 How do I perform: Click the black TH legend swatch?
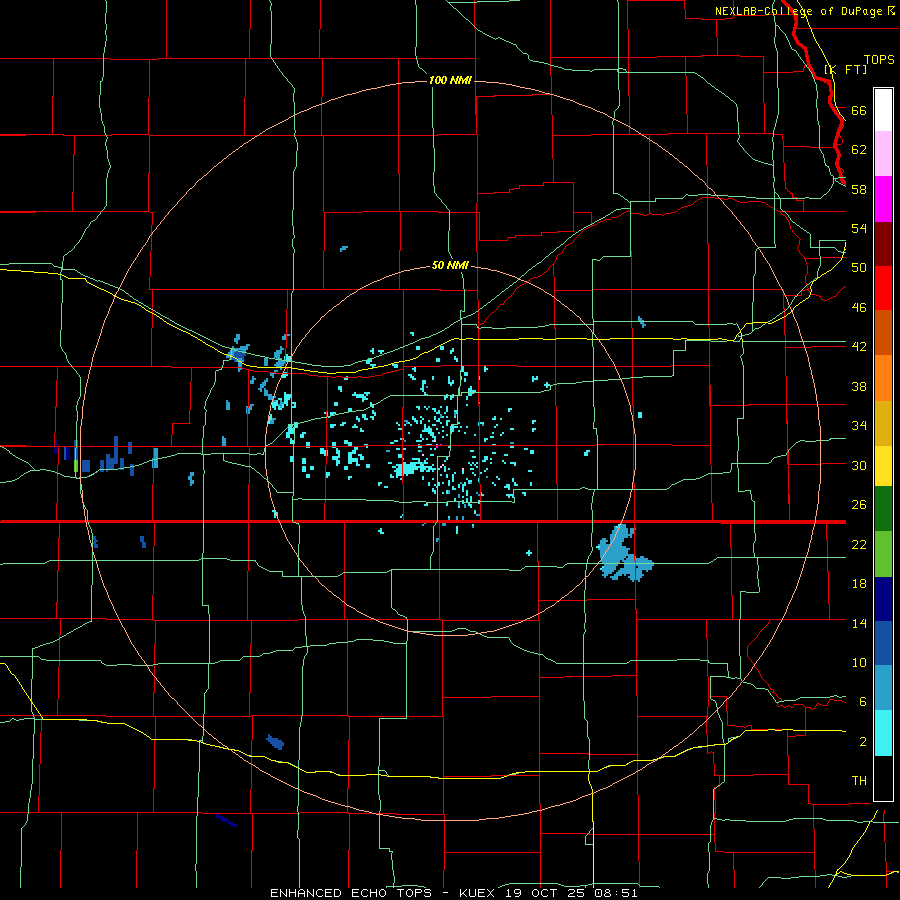883,778
